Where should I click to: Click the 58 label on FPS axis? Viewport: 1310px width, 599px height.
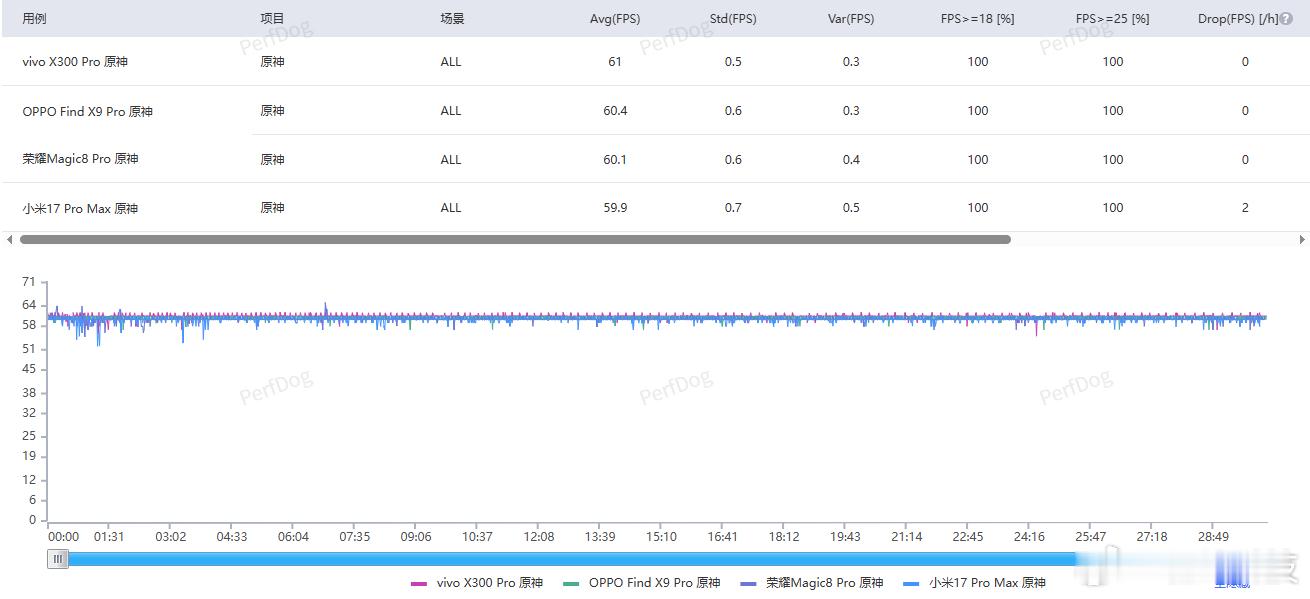click(28, 326)
